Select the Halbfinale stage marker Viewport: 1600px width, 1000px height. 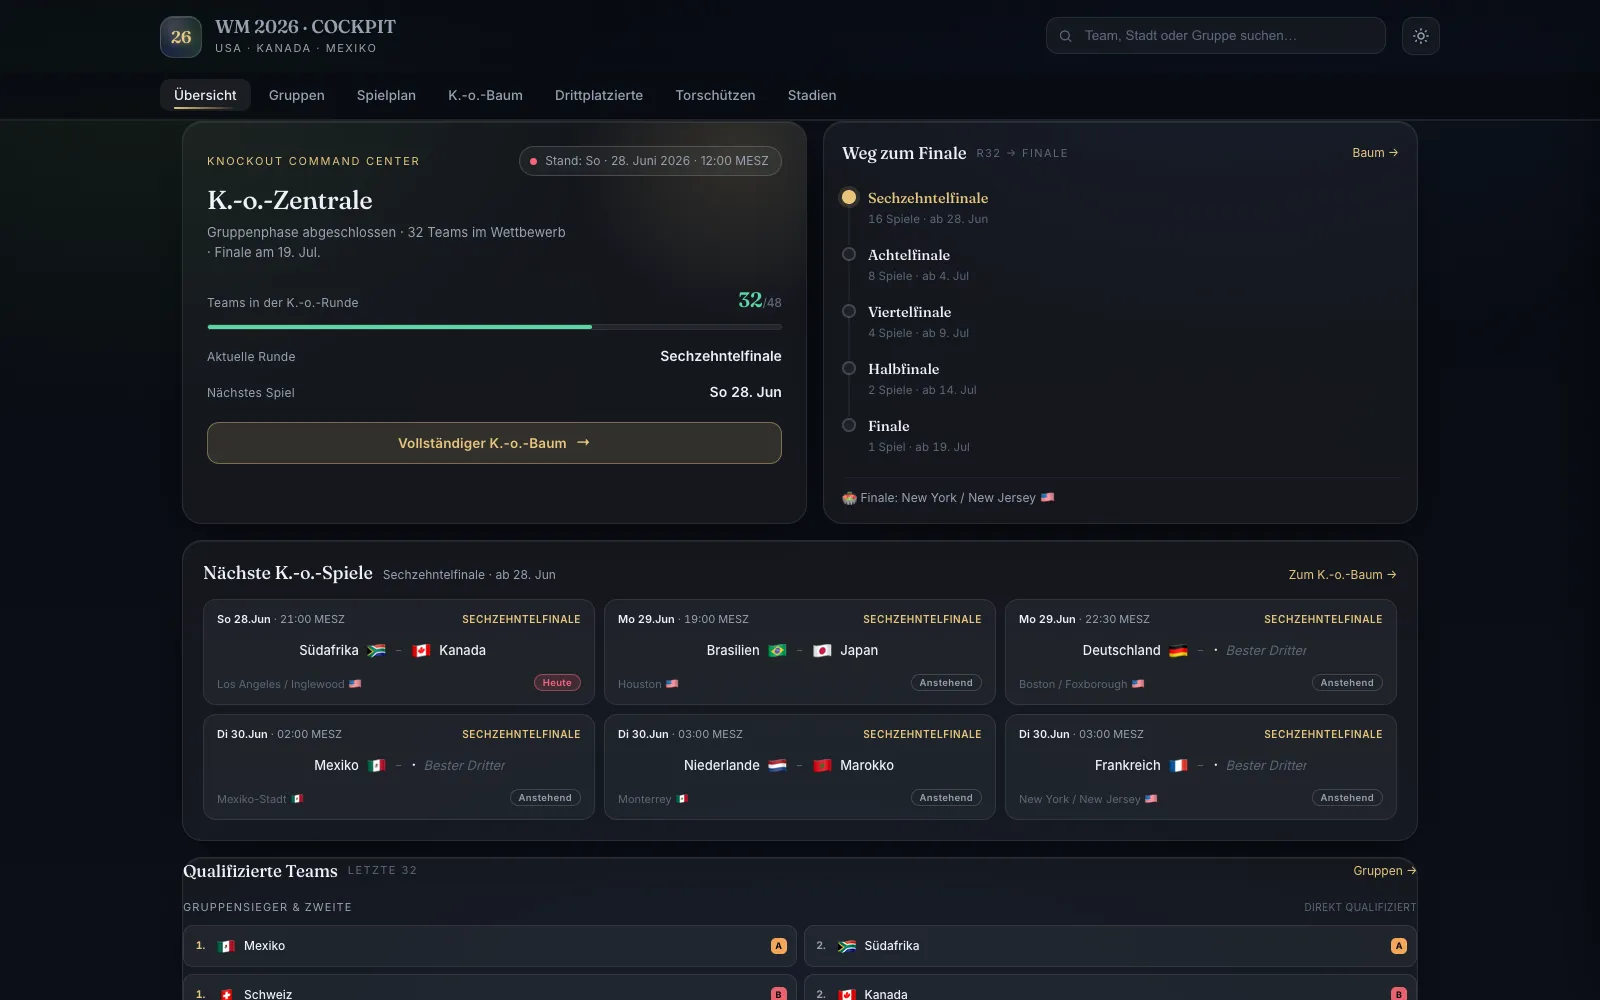click(849, 368)
